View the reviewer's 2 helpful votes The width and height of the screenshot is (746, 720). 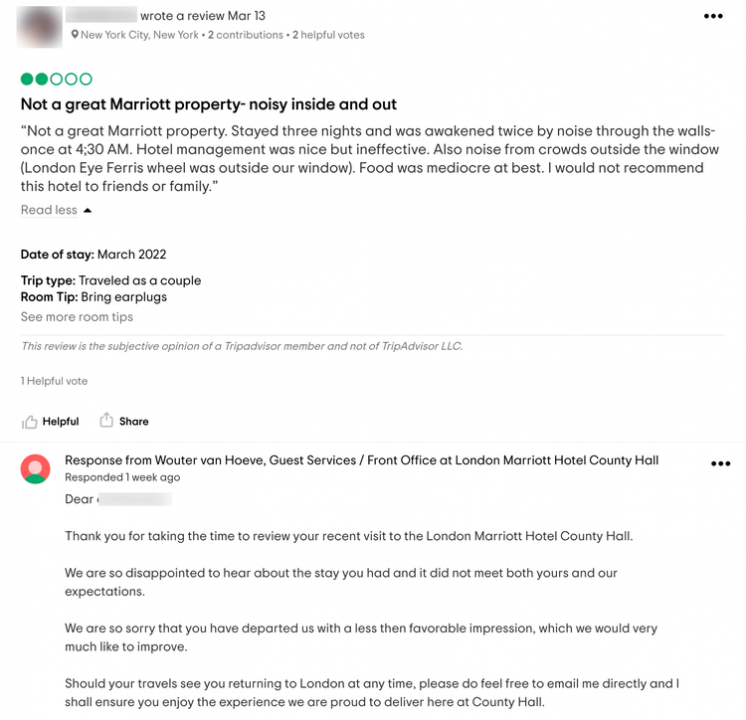(x=328, y=35)
